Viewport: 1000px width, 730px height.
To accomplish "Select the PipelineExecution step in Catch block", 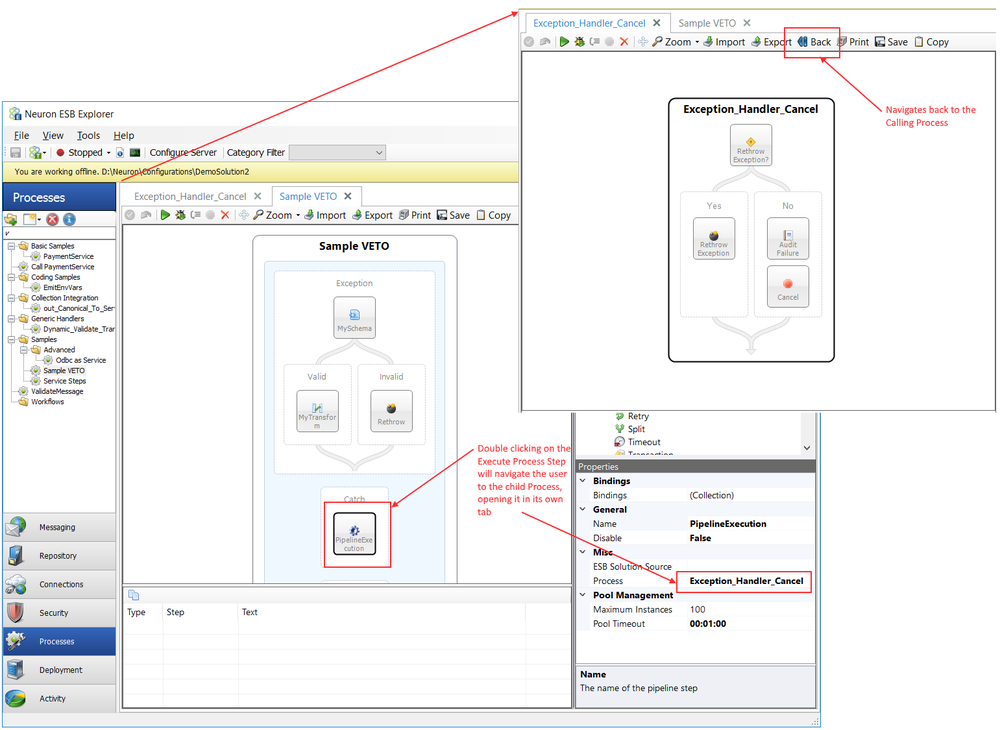I will (x=355, y=534).
